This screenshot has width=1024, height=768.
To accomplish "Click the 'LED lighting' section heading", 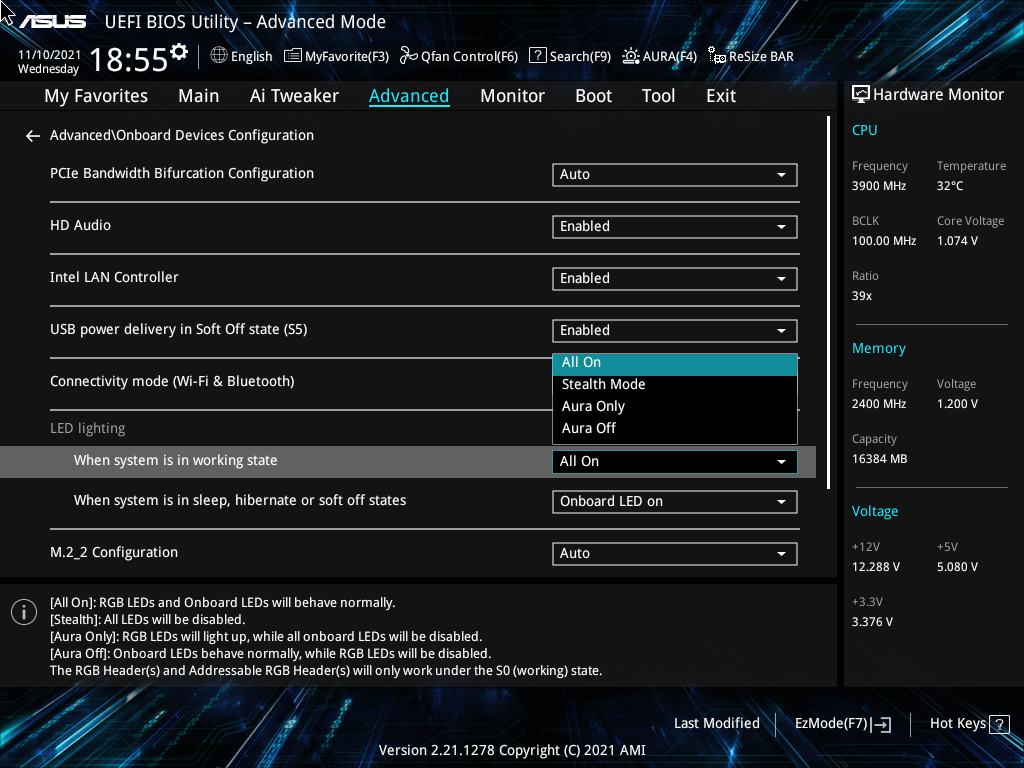I will click(88, 429).
